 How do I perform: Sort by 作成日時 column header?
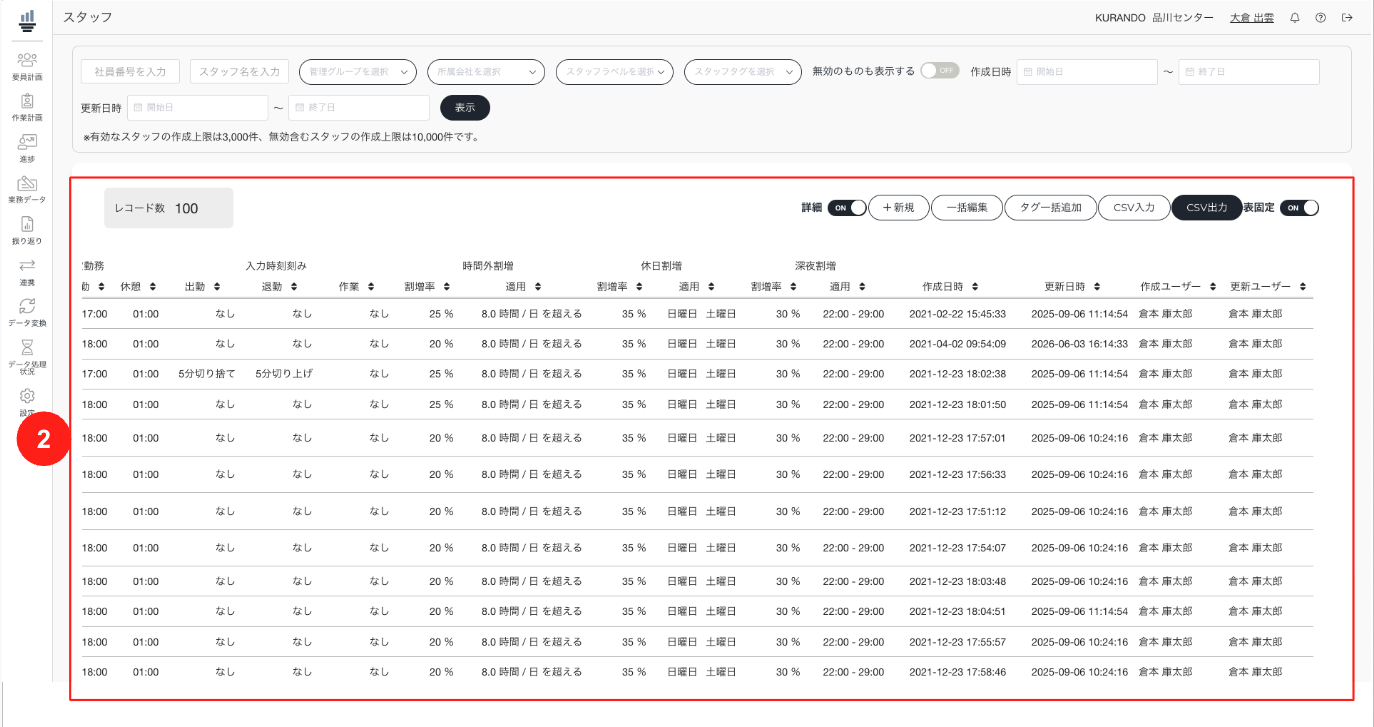click(950, 286)
